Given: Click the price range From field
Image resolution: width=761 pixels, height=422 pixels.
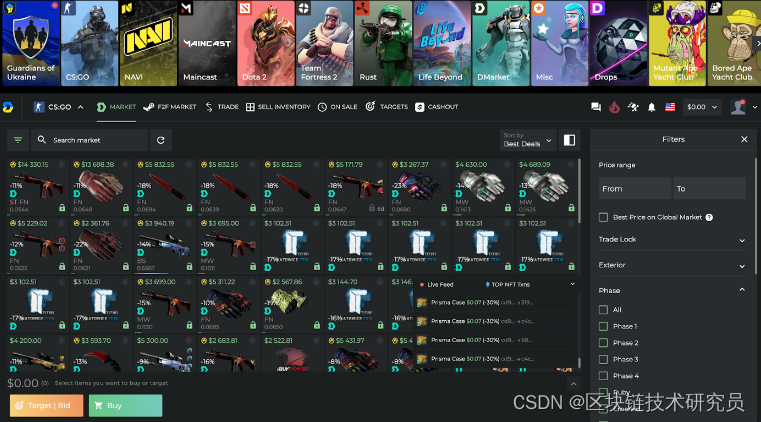Looking at the screenshot, I should pos(635,189).
